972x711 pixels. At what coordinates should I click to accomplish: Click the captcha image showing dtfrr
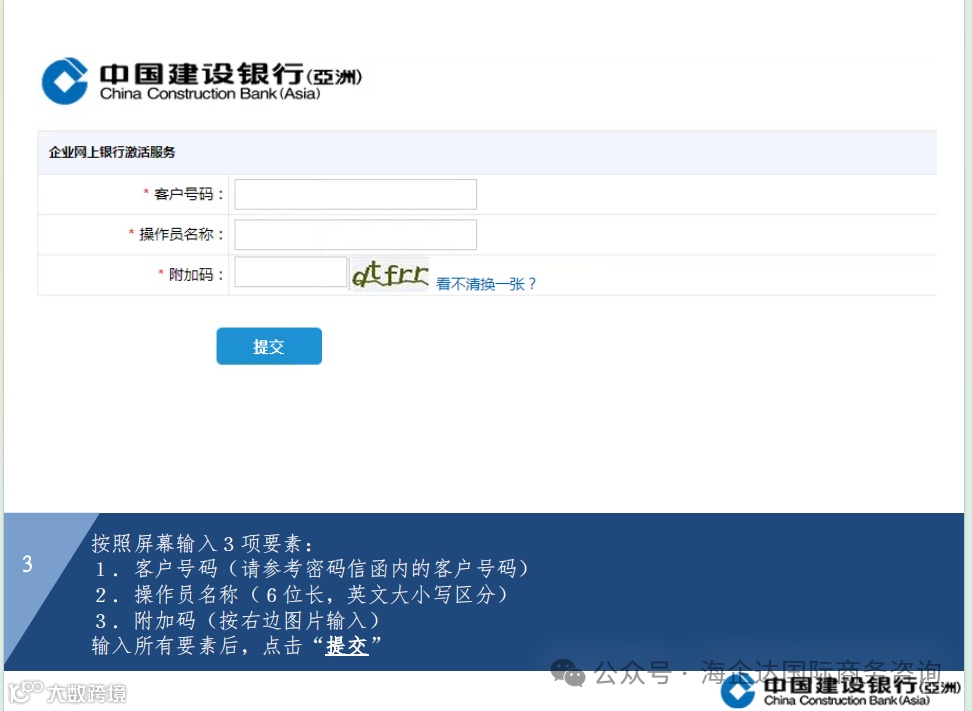click(389, 274)
